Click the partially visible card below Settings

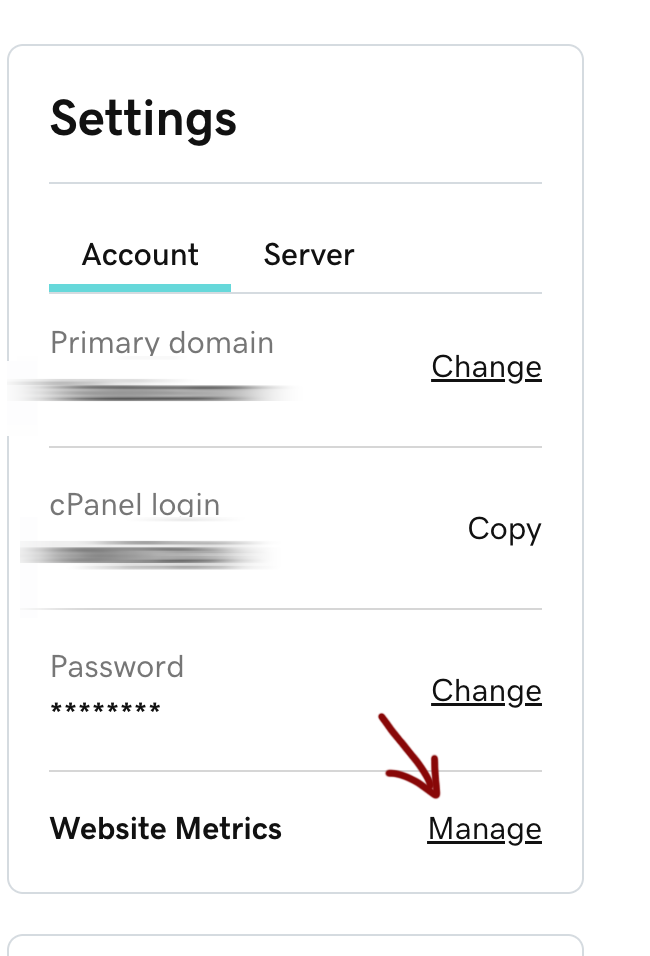coord(295,945)
